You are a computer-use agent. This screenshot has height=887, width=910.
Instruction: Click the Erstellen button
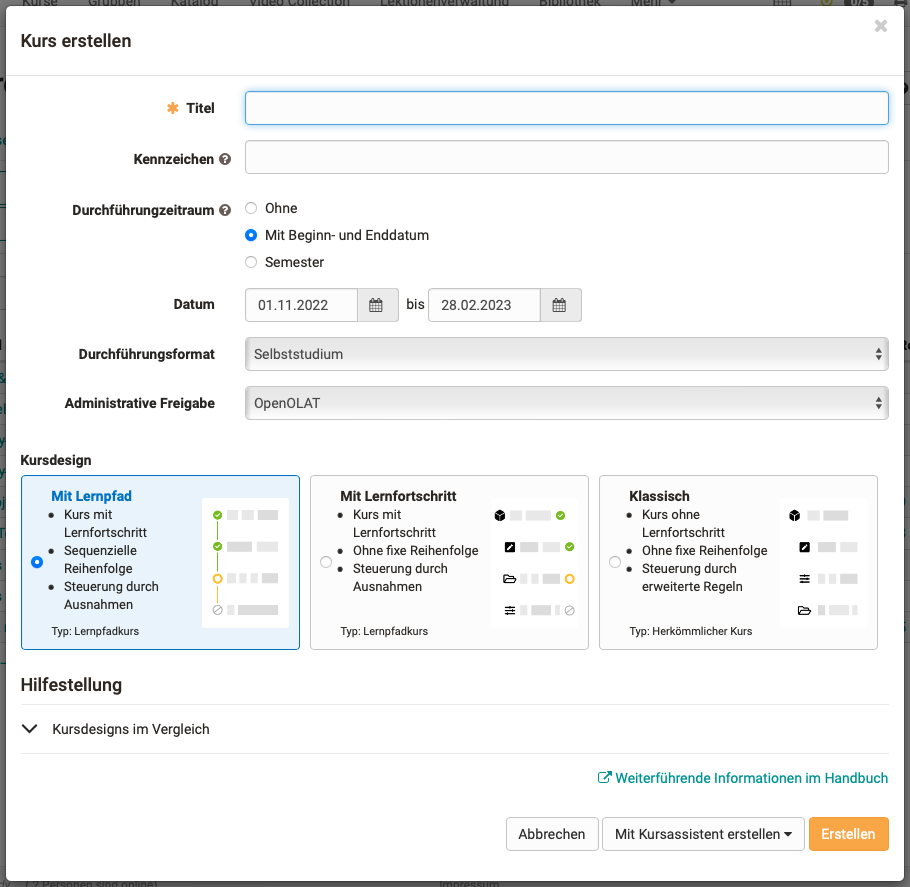(x=848, y=833)
